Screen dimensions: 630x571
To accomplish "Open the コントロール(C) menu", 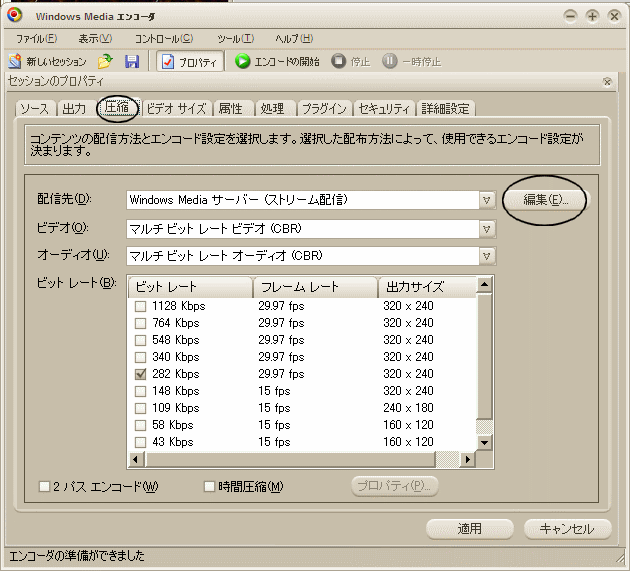I will click(164, 39).
